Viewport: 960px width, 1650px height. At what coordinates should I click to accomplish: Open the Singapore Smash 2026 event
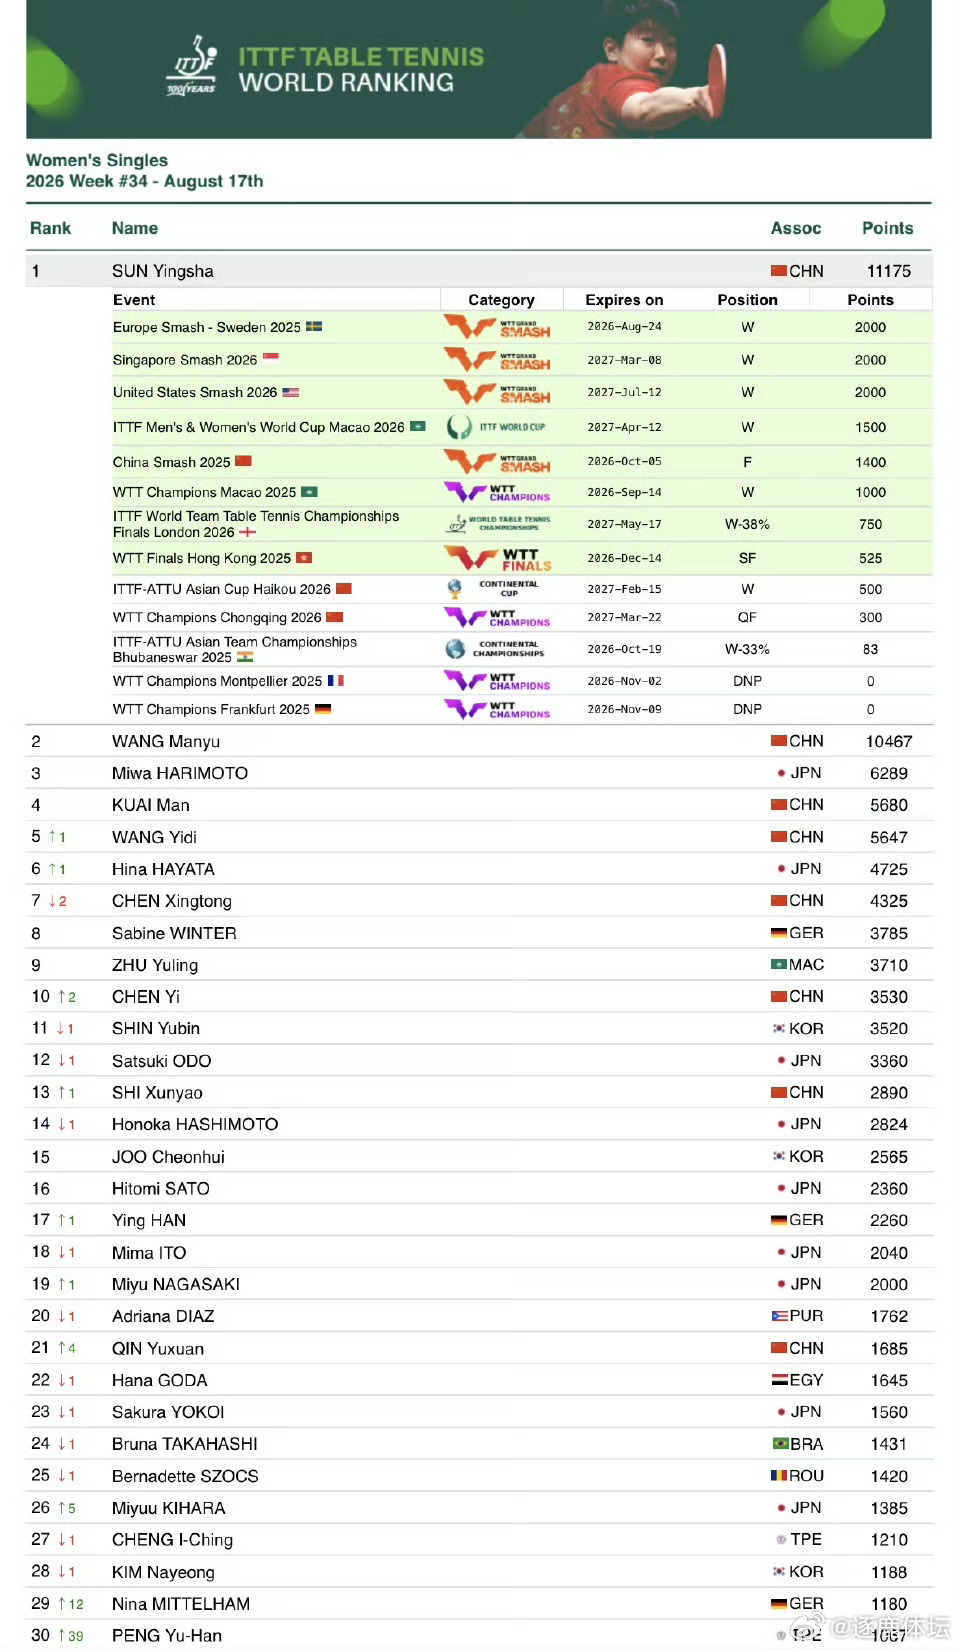coord(185,360)
